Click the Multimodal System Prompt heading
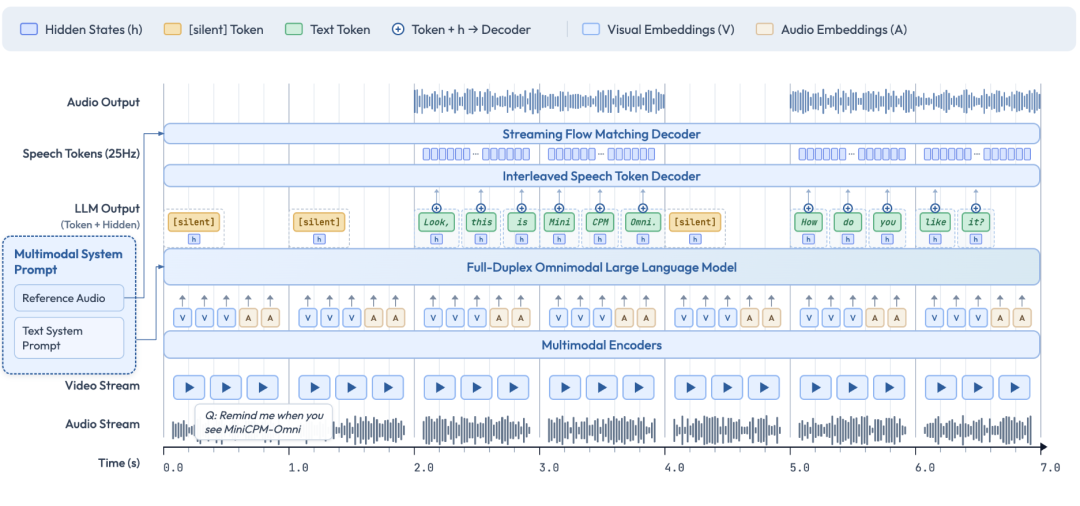 pos(68,262)
